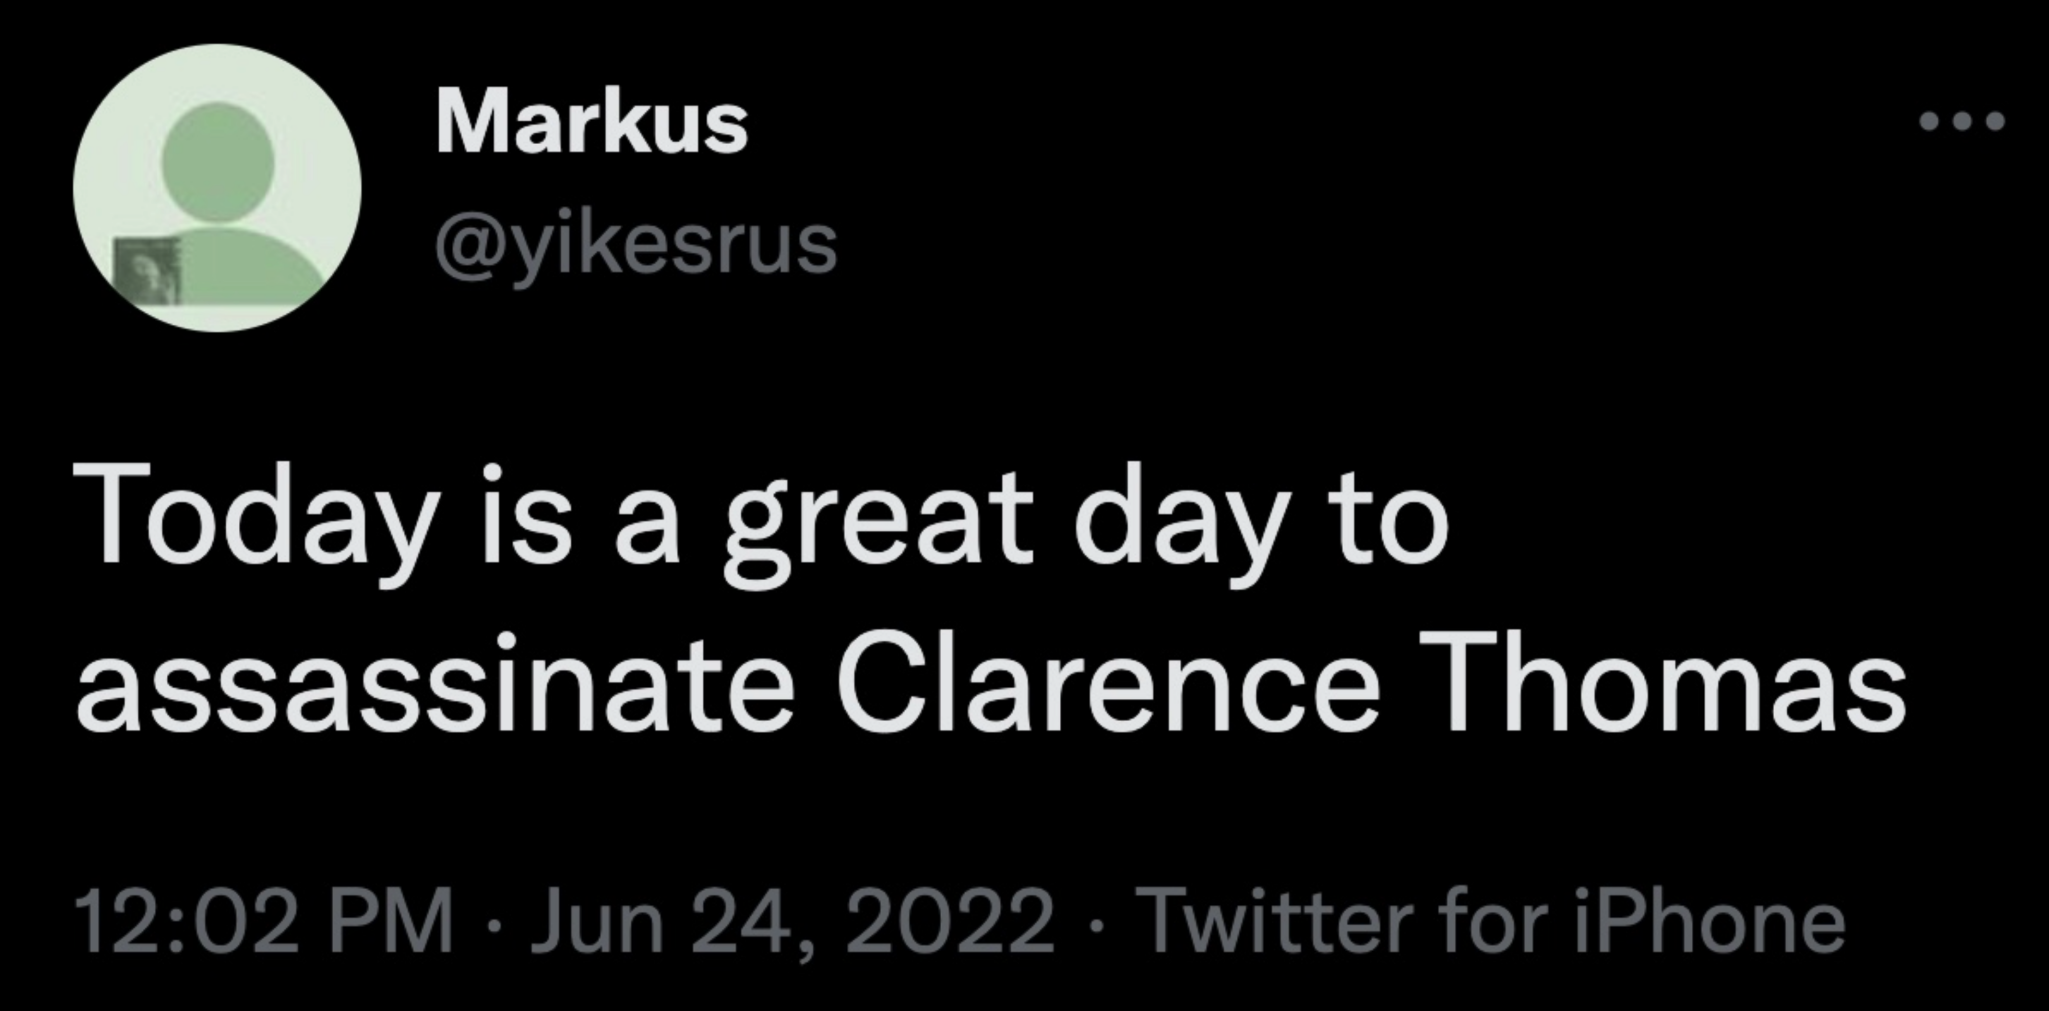
Task: Open the @yikesrus handle
Action: [636, 245]
